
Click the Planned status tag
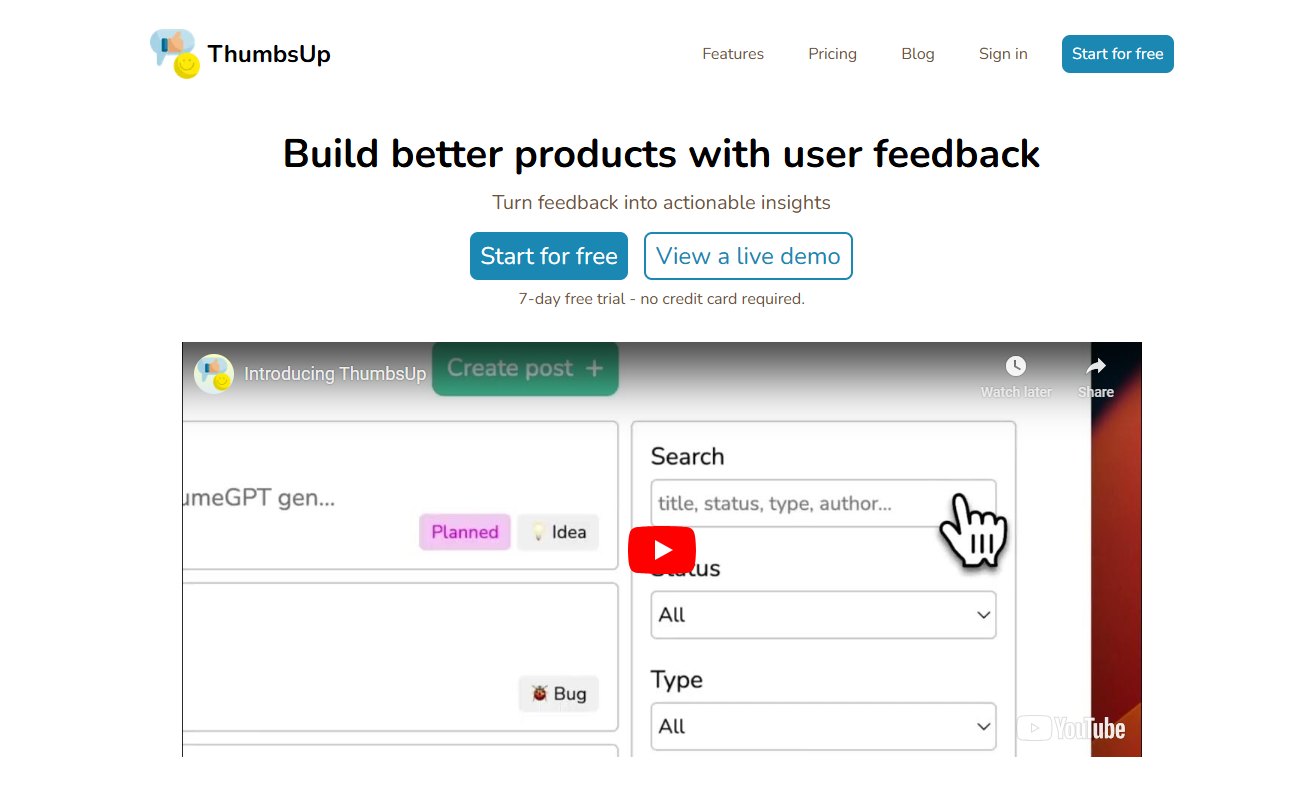[465, 532]
